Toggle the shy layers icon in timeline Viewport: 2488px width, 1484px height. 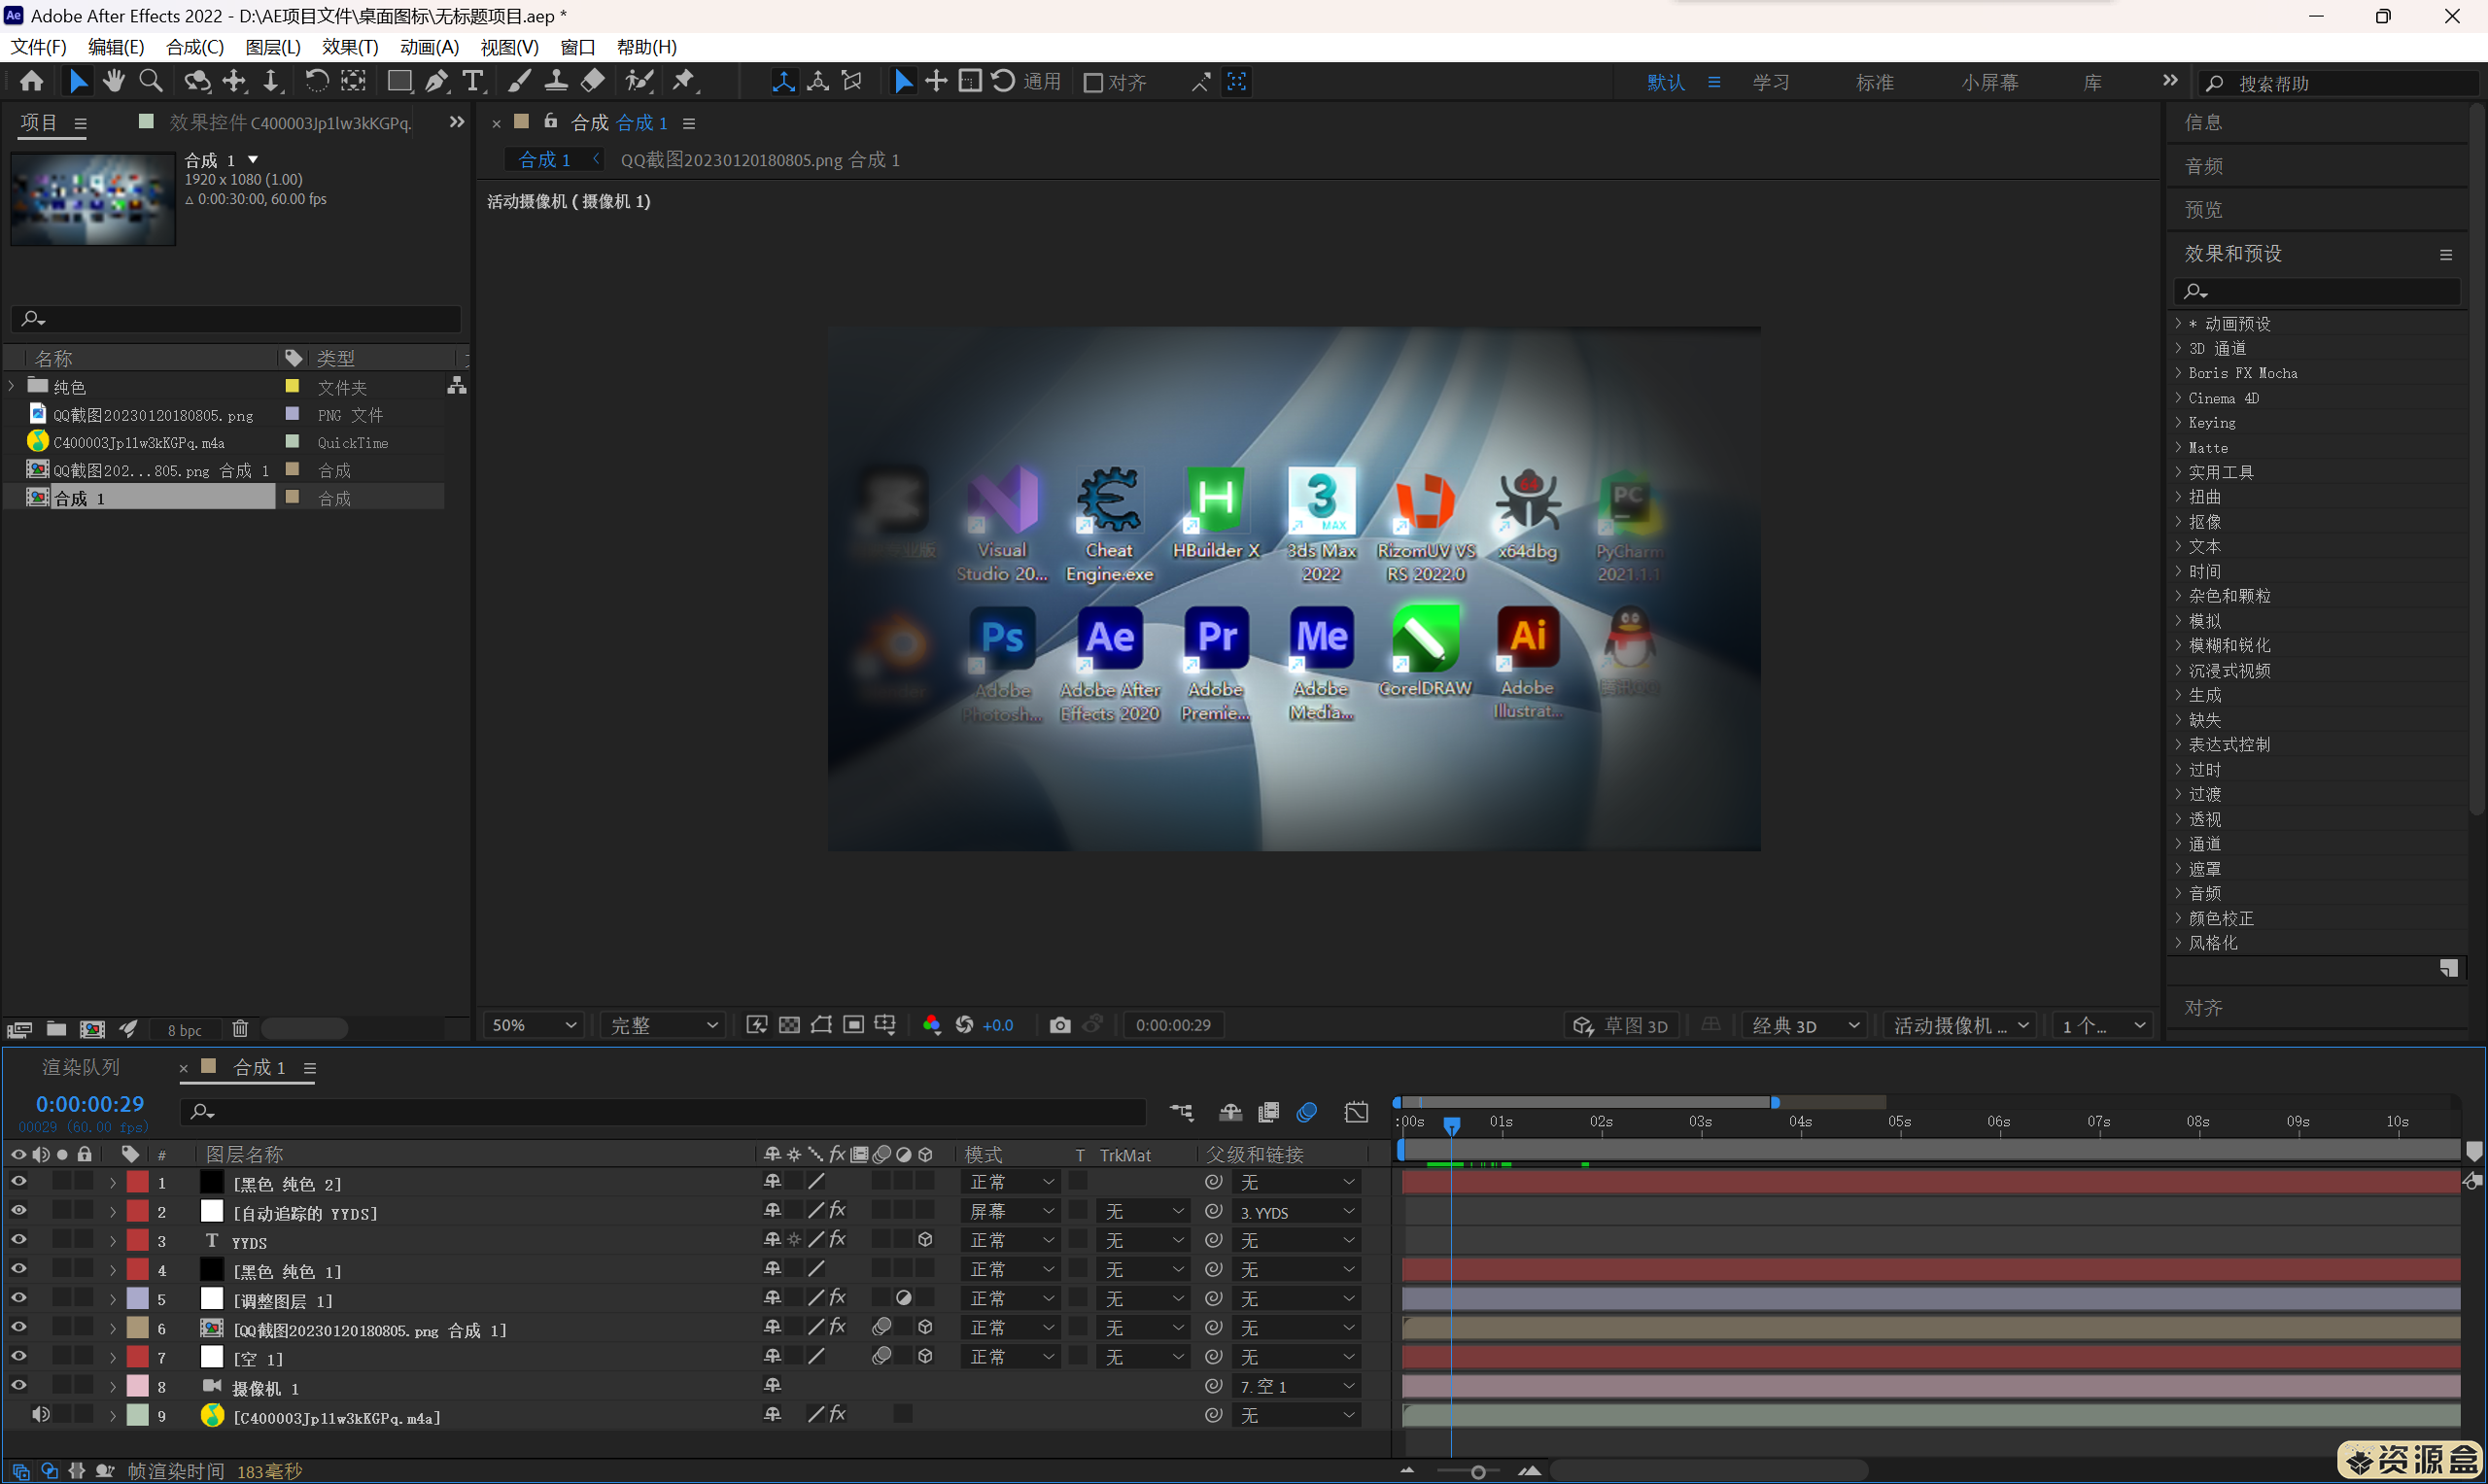point(1230,1112)
